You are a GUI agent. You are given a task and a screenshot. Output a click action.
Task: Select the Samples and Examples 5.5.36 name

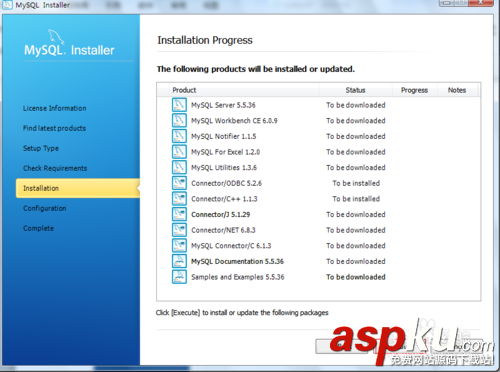(x=238, y=277)
